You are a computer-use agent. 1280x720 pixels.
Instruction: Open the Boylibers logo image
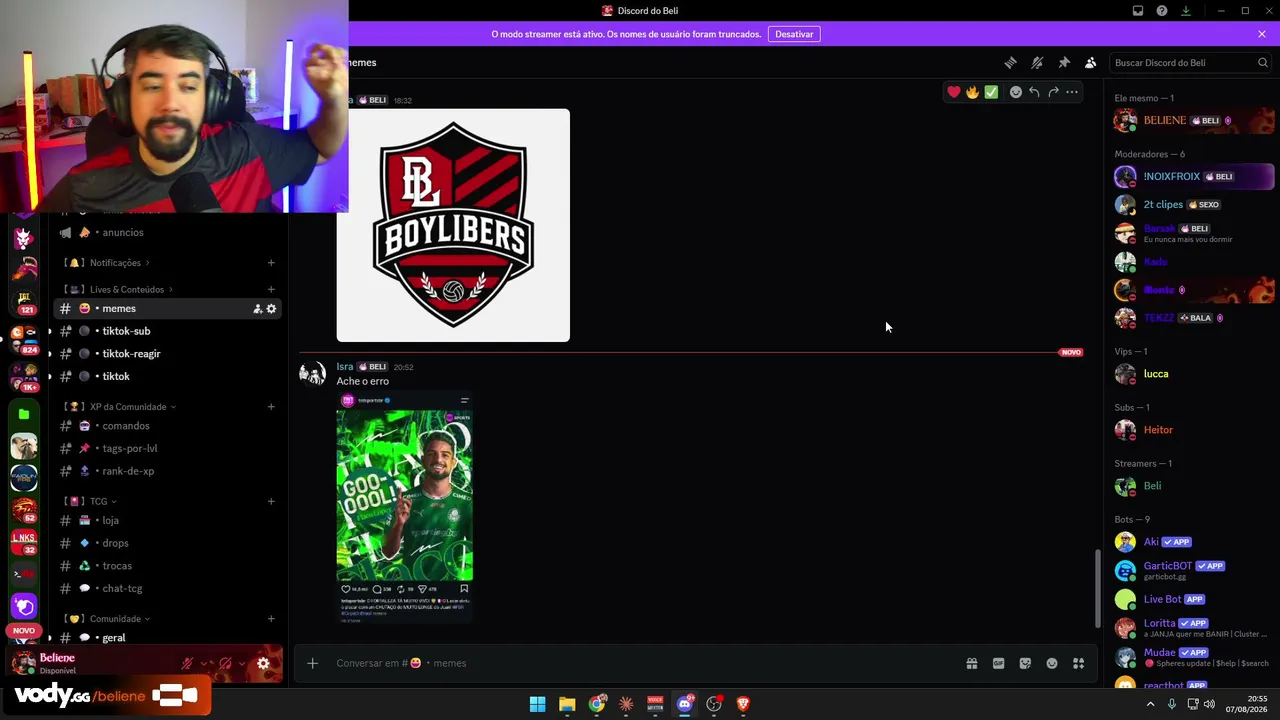pyautogui.click(x=453, y=225)
